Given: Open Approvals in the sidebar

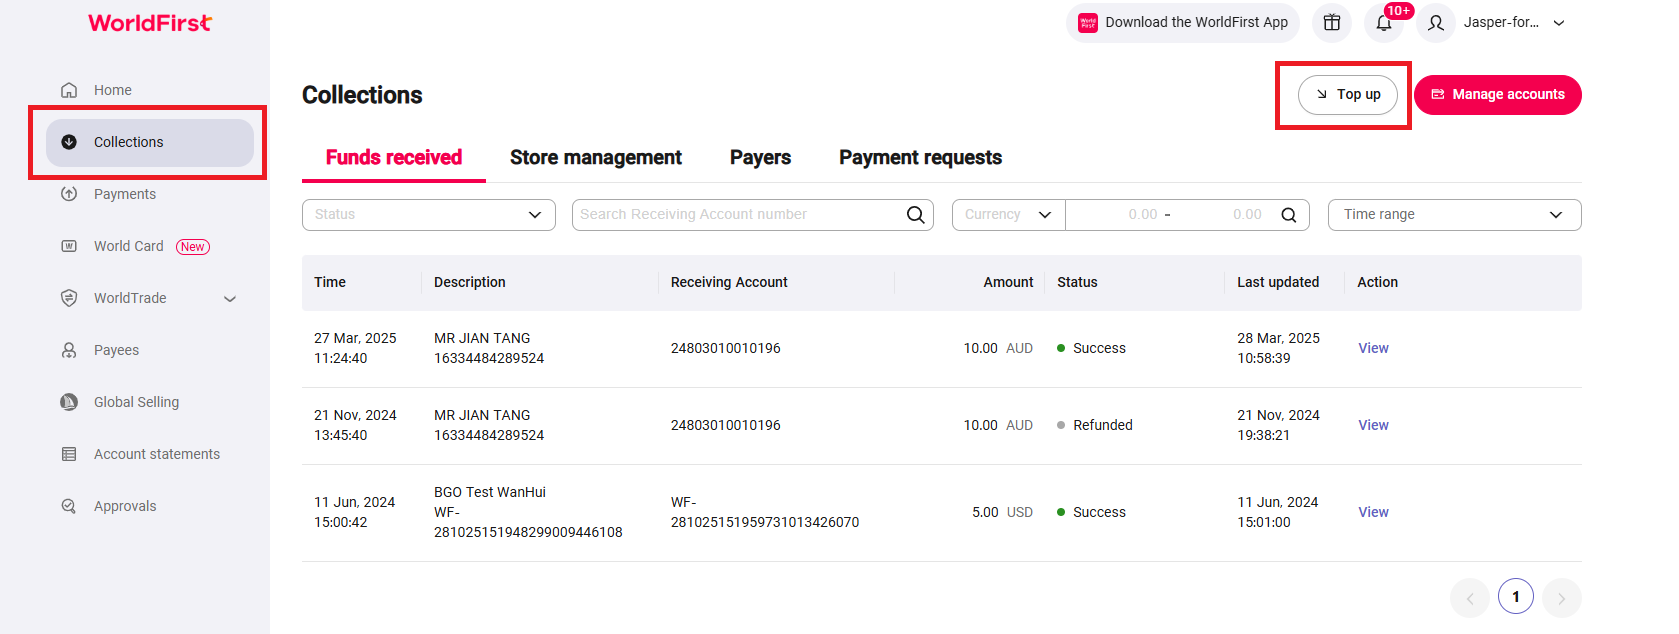Looking at the screenshot, I should click(125, 506).
